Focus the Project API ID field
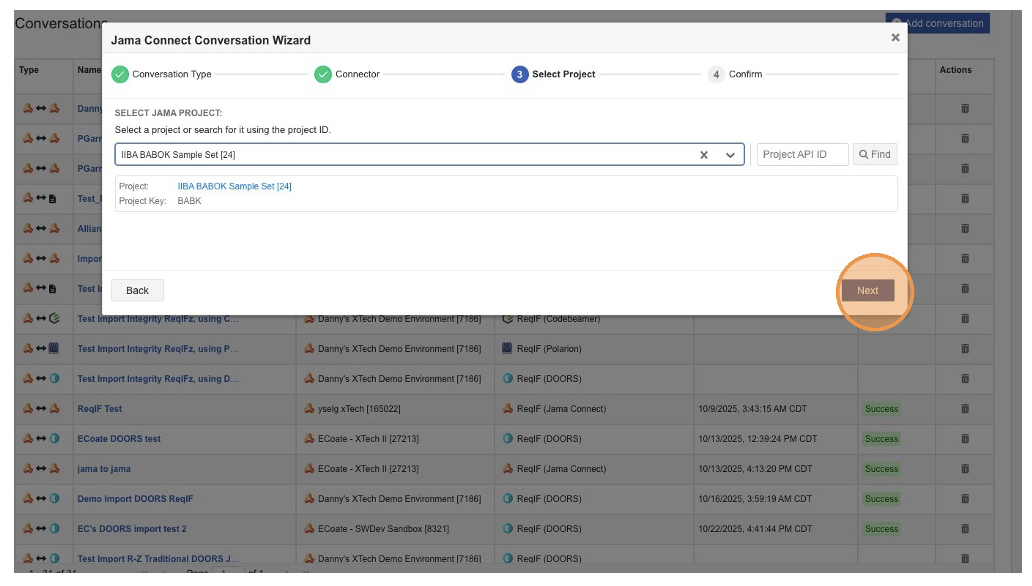 click(802, 154)
